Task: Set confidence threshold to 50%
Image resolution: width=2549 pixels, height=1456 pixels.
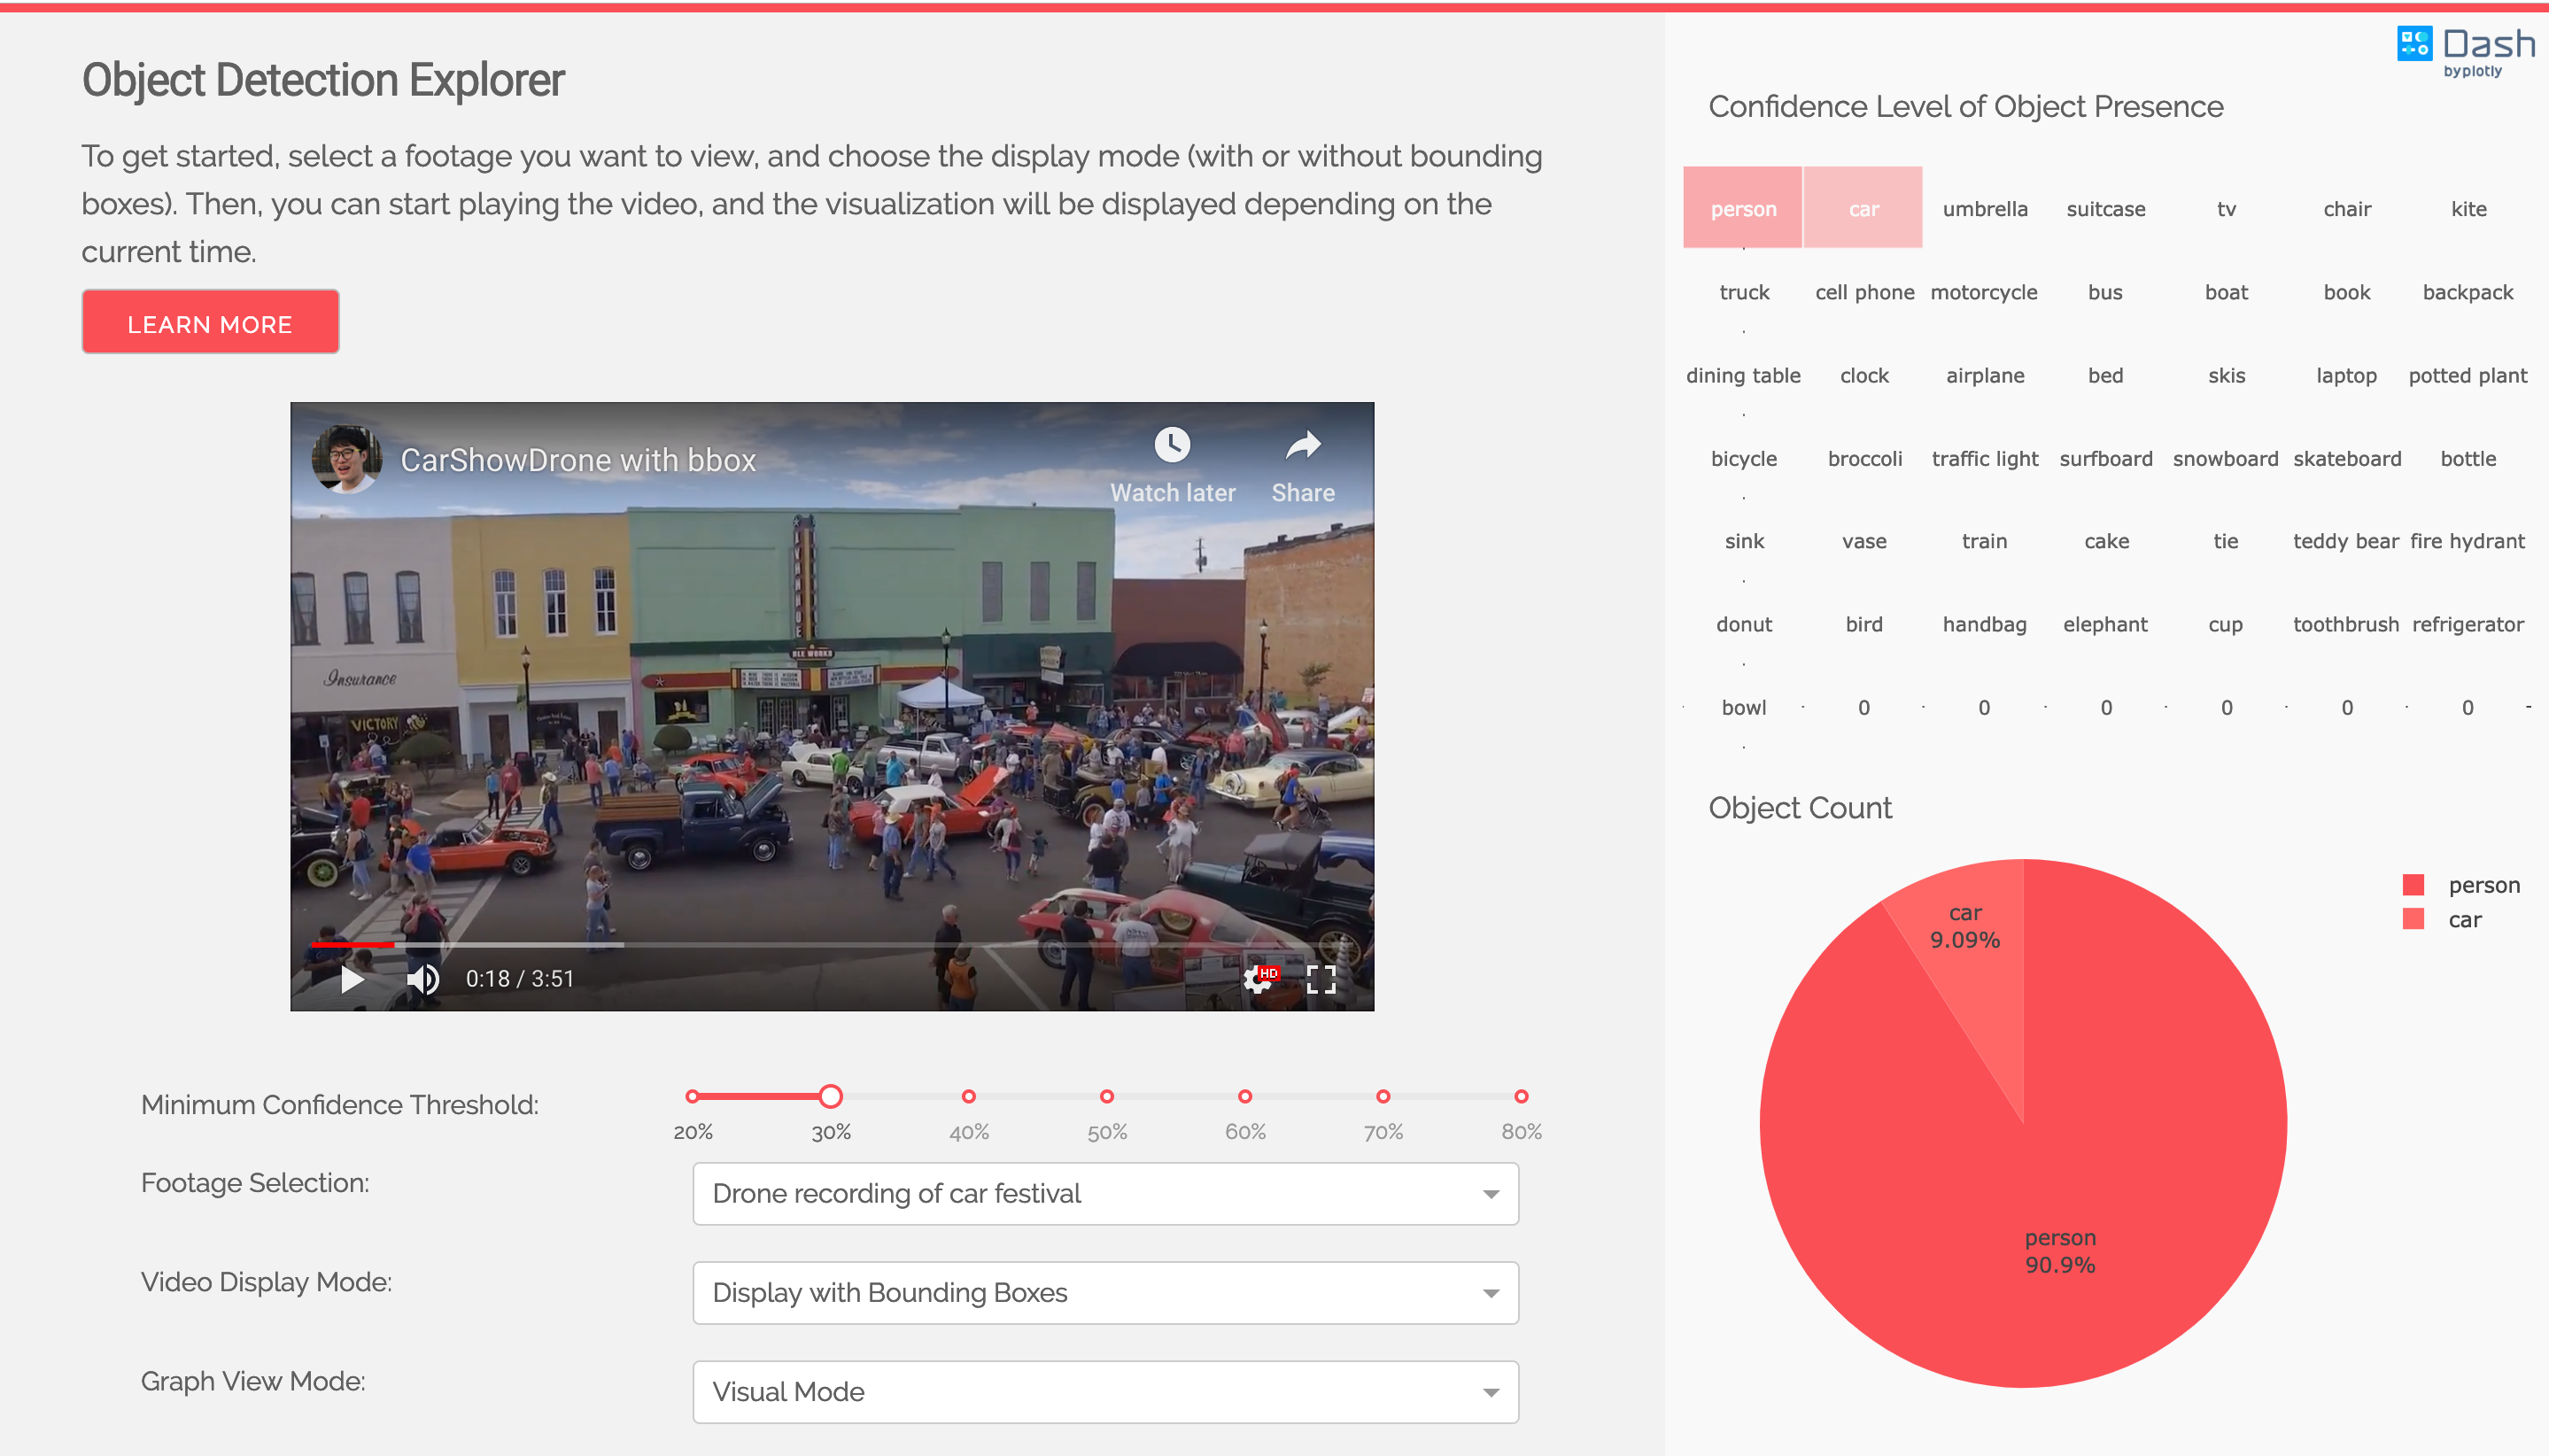Action: point(1106,1096)
